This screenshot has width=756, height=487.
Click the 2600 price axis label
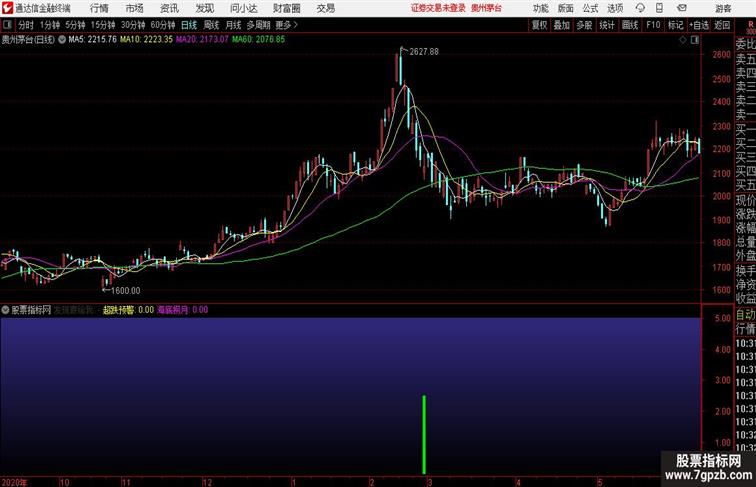tap(722, 54)
